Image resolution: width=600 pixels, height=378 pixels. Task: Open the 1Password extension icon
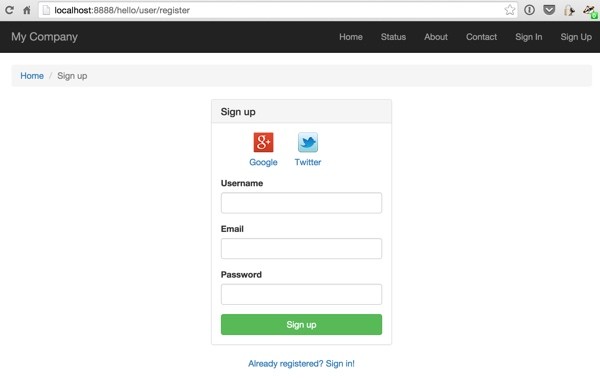pyautogui.click(x=529, y=10)
